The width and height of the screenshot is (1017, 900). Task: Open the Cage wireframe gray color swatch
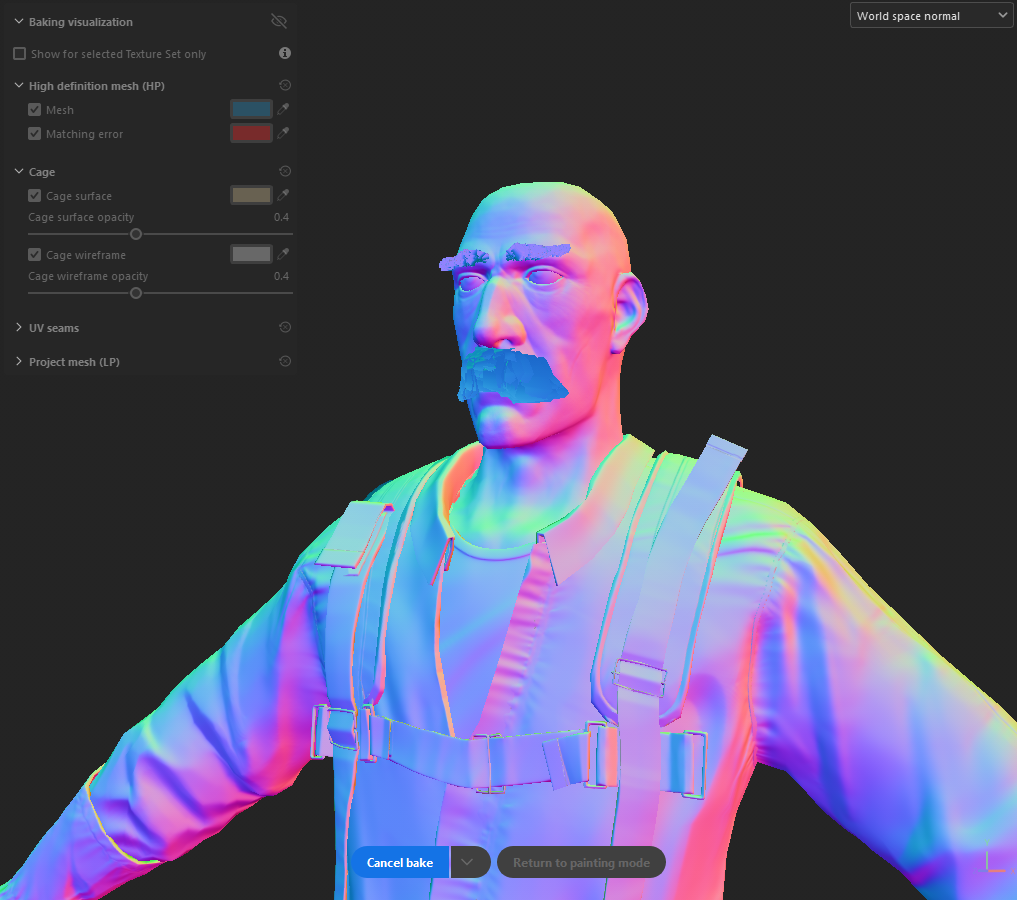(x=252, y=254)
